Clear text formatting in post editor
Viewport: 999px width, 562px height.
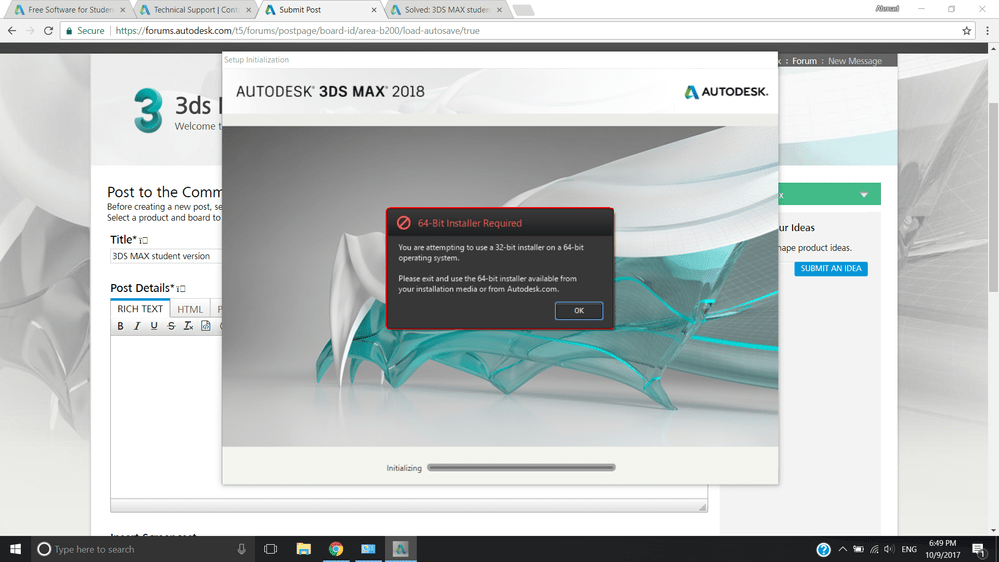(188, 326)
